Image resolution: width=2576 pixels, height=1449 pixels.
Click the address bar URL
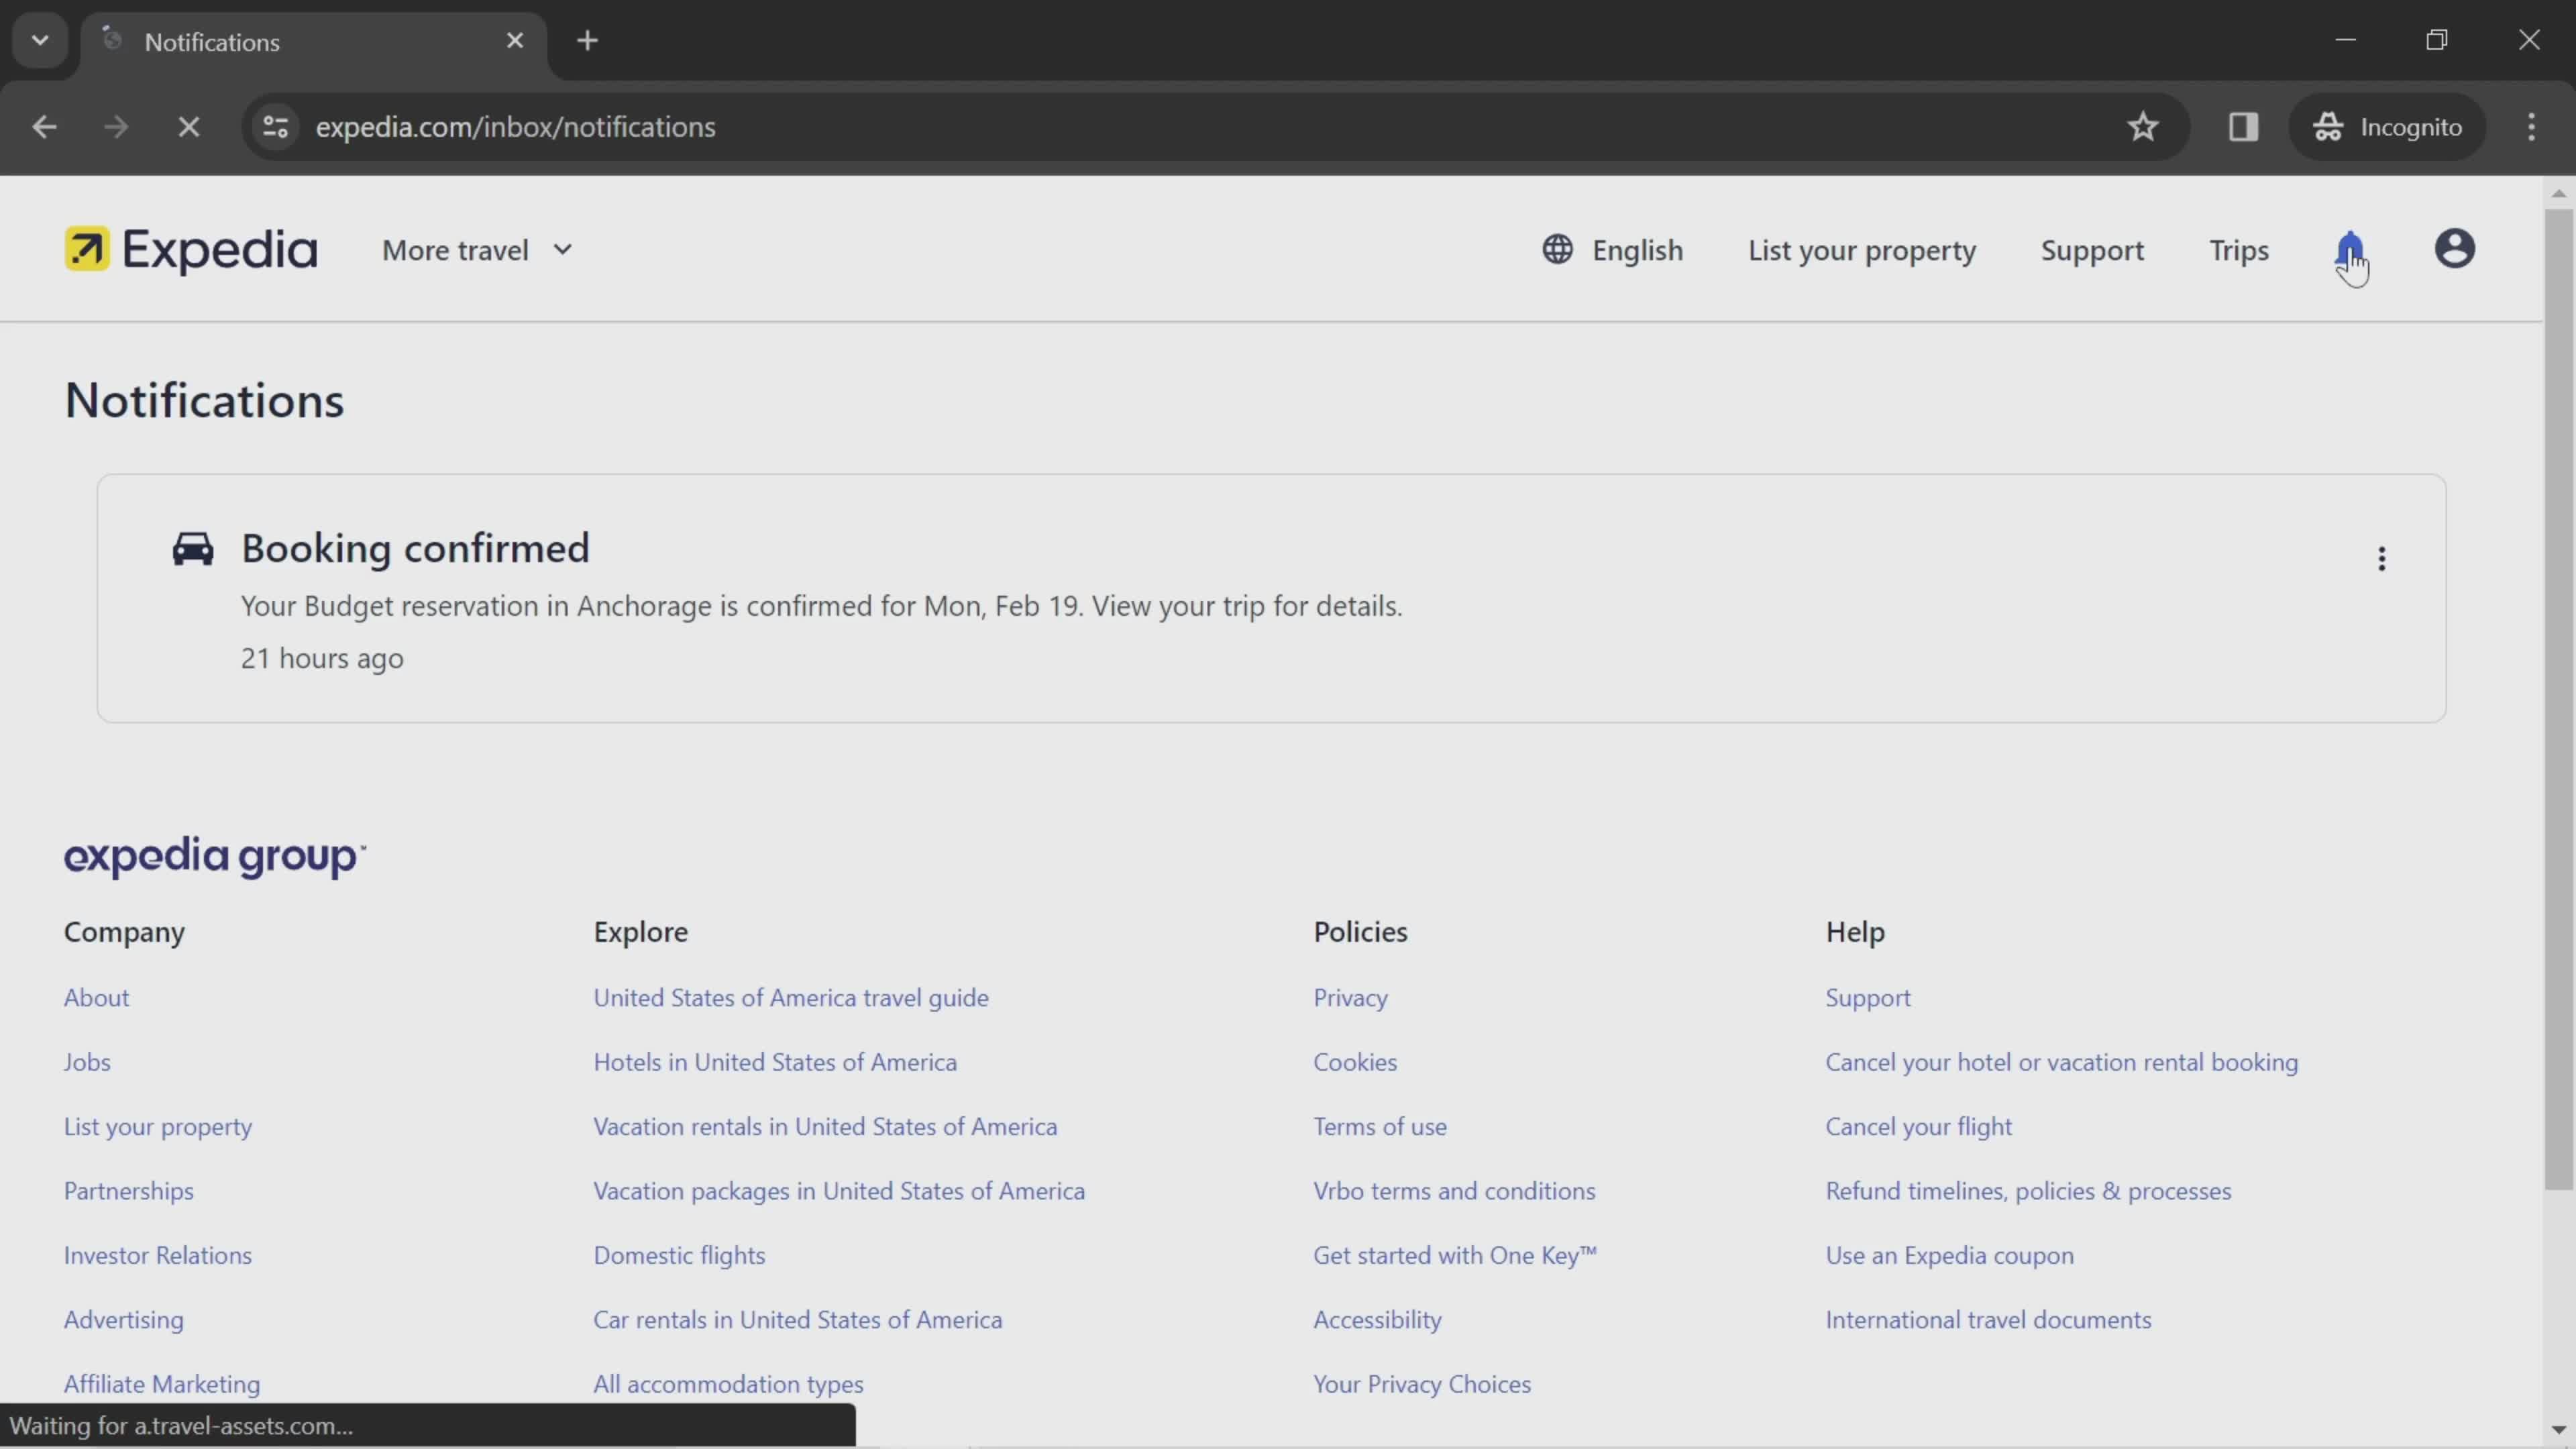click(x=515, y=127)
